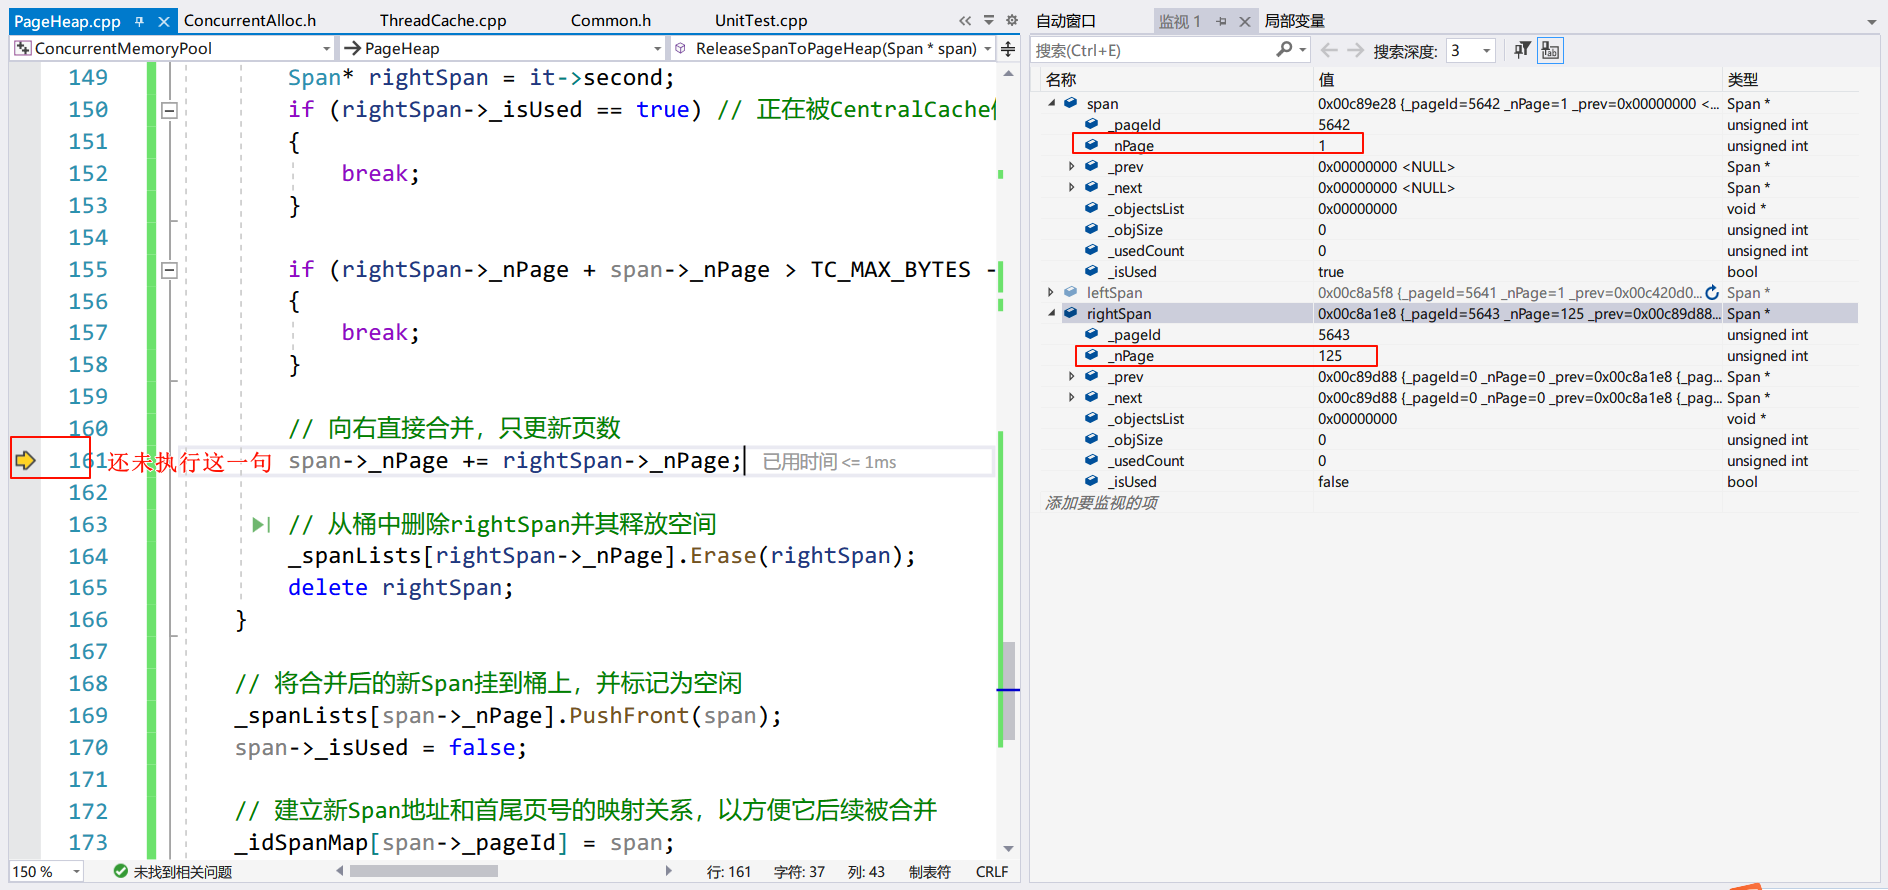The width and height of the screenshot is (1888, 890).
Task: Click the watch search magnifier icon
Action: (1284, 50)
